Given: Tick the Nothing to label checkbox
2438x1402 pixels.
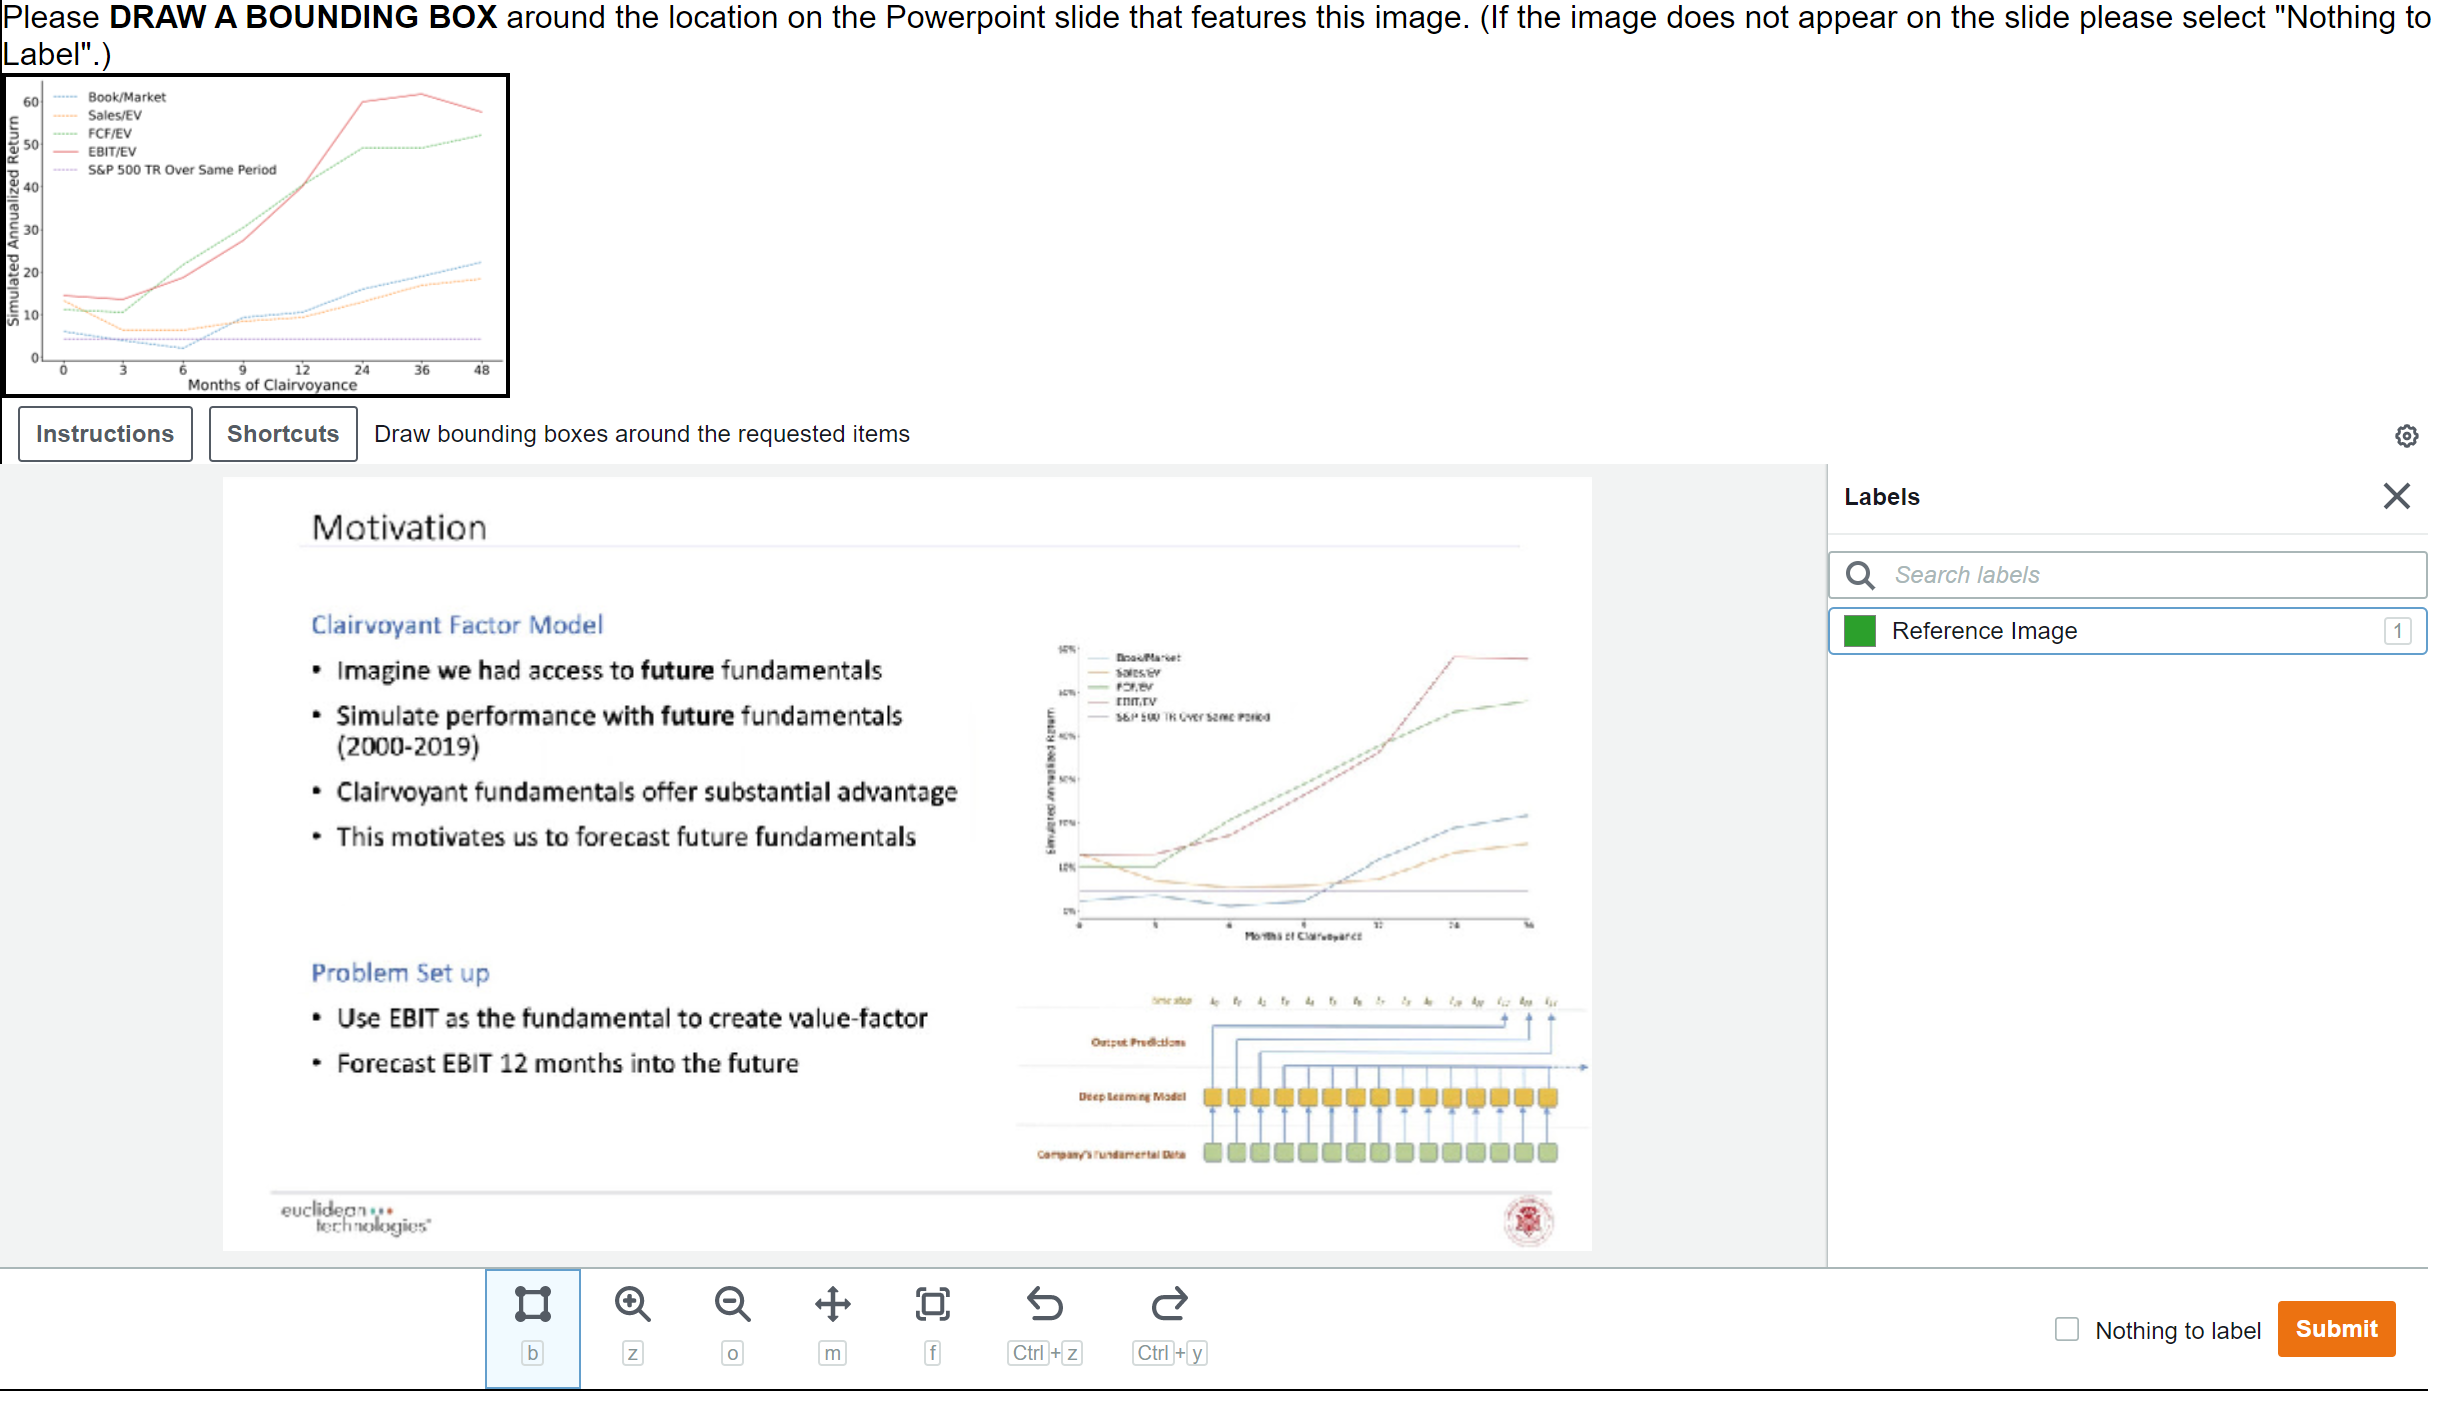Looking at the screenshot, I should 2066,1329.
